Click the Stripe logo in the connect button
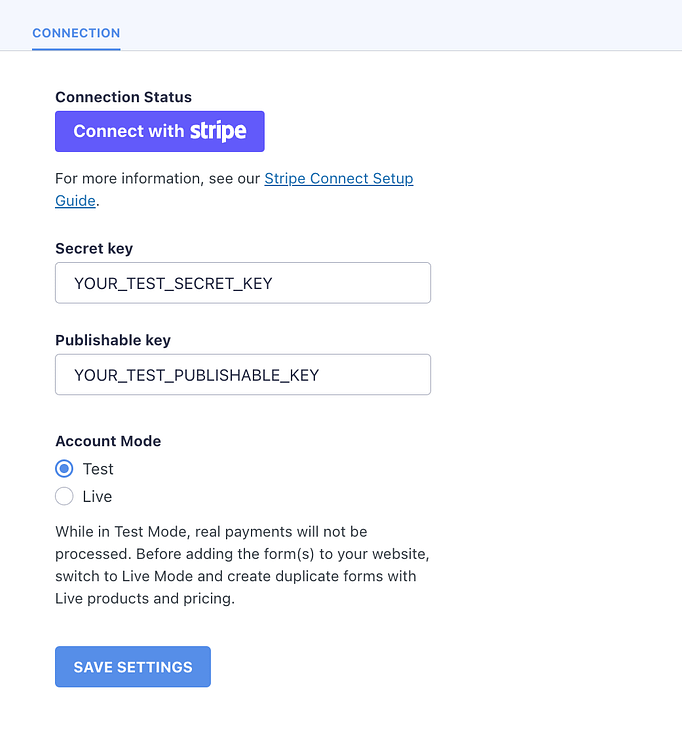Image resolution: width=682 pixels, height=749 pixels. [x=218, y=131]
